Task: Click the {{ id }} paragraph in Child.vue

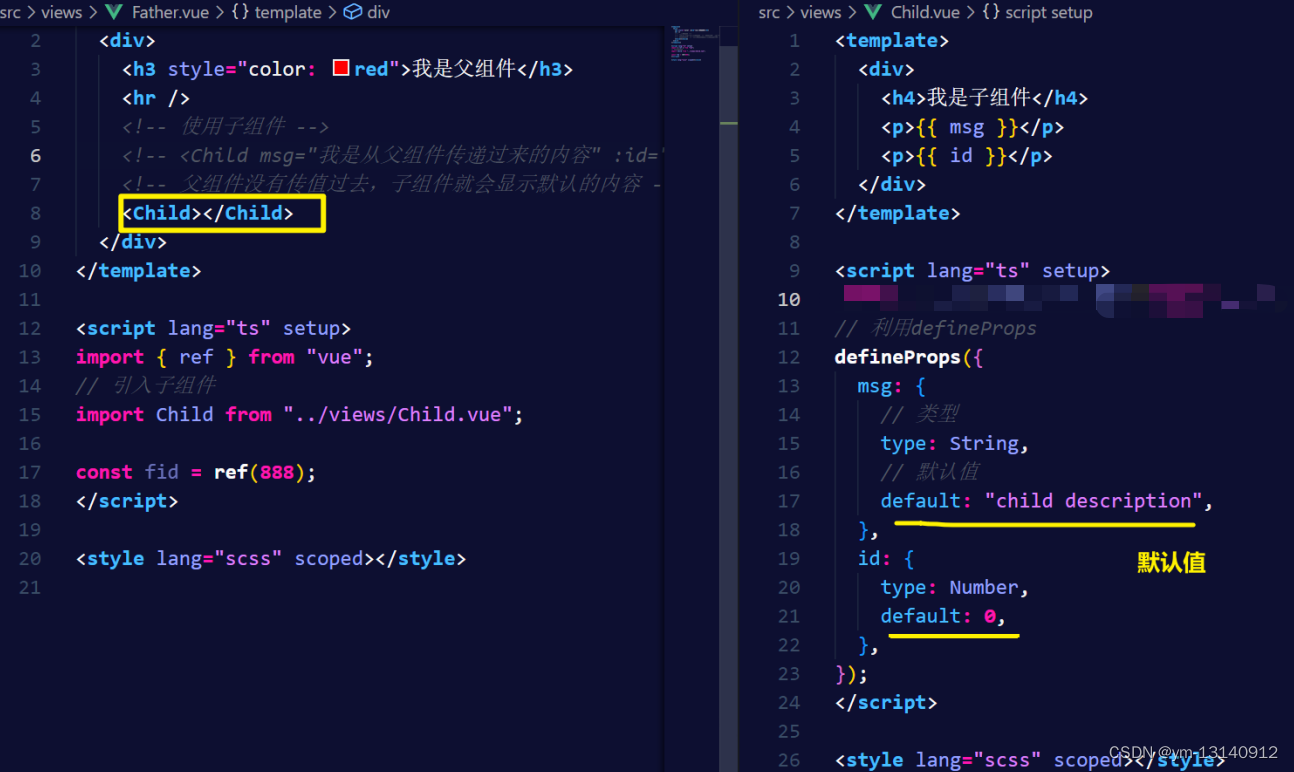Action: [x=967, y=156]
